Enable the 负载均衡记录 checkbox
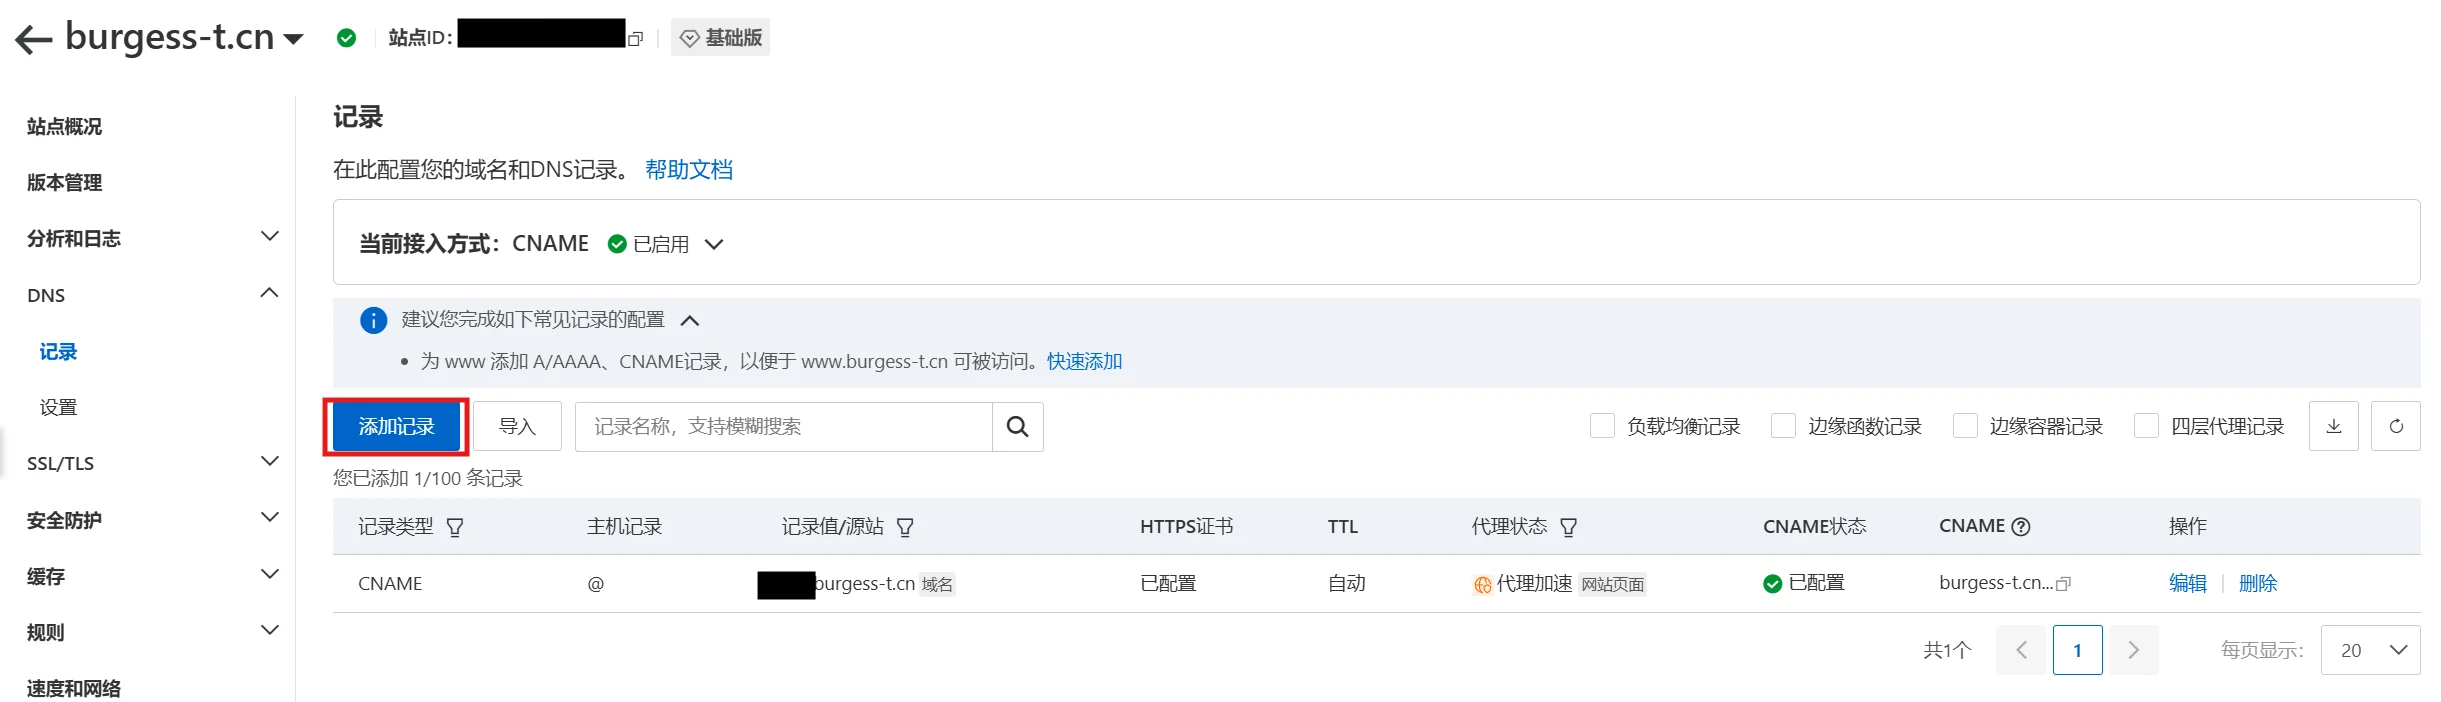The width and height of the screenshot is (2441, 702). coord(1602,426)
